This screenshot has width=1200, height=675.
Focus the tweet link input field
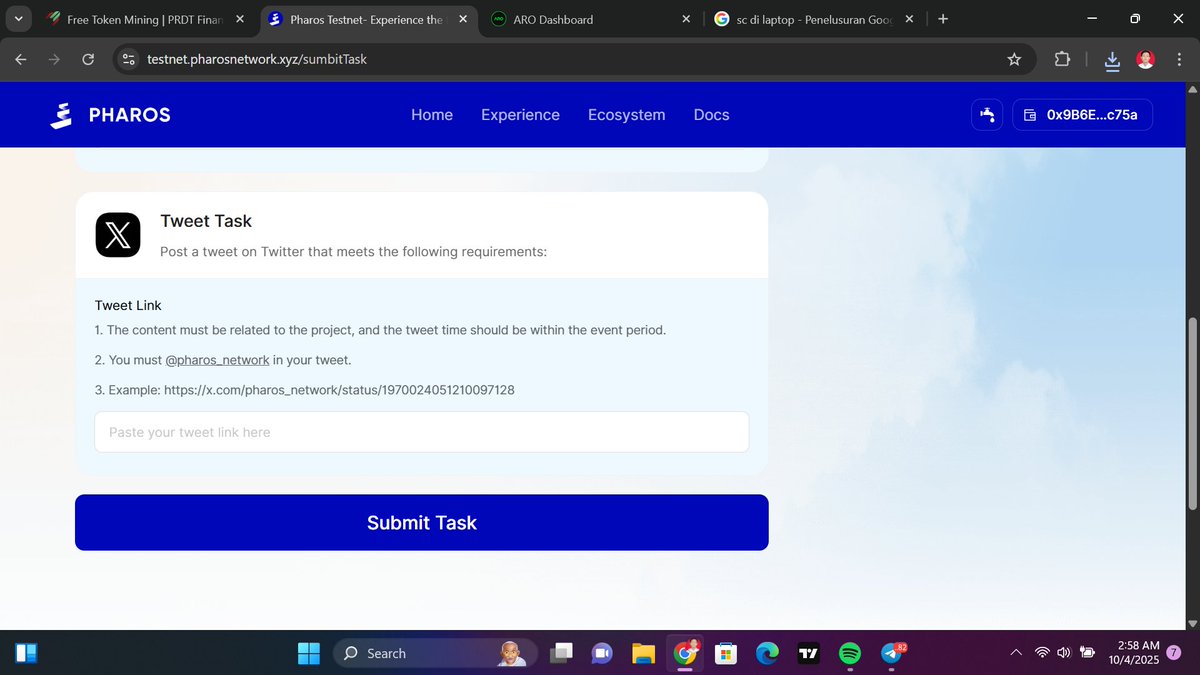tap(421, 432)
